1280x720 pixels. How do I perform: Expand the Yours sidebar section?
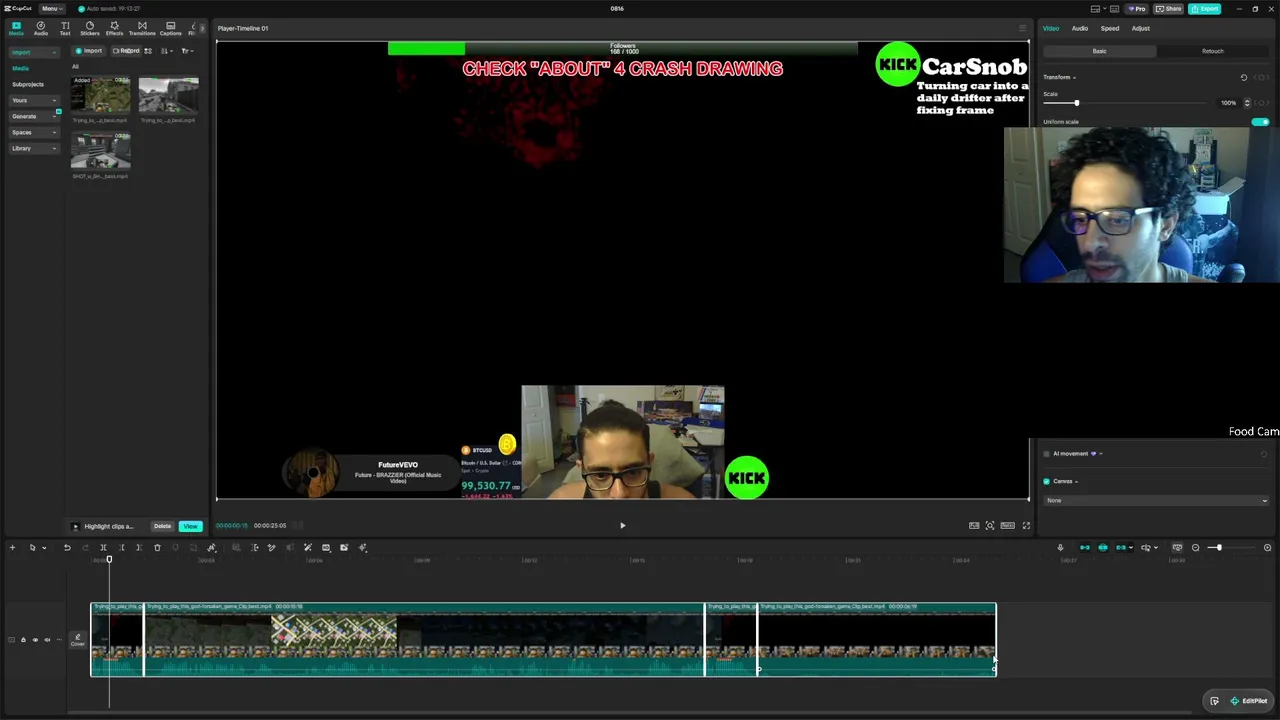click(x=33, y=100)
